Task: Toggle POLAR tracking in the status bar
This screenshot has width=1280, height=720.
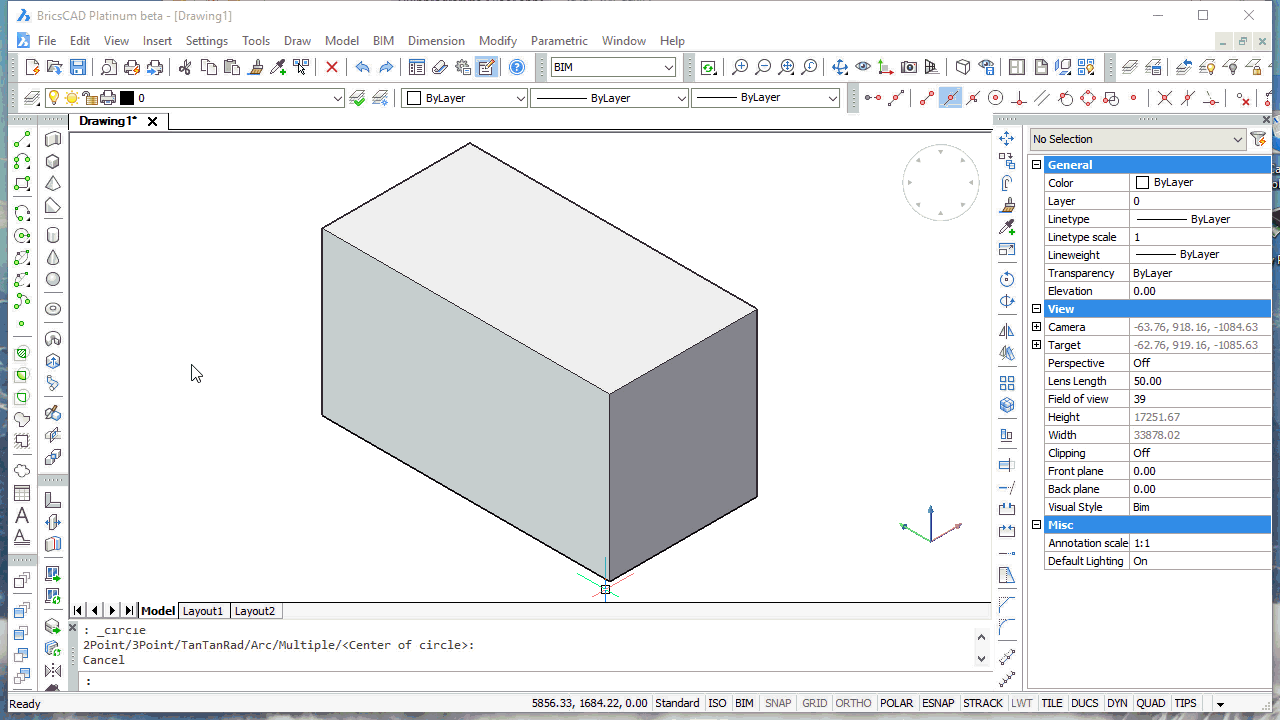Action: click(896, 703)
